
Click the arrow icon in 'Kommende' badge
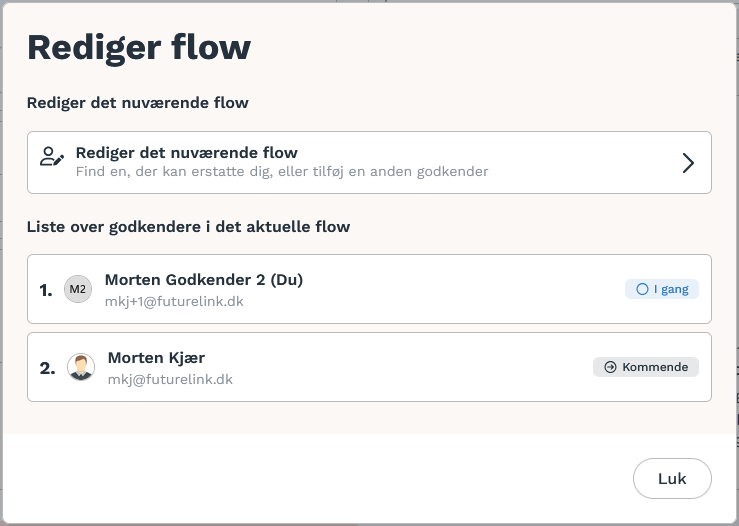[610, 367]
